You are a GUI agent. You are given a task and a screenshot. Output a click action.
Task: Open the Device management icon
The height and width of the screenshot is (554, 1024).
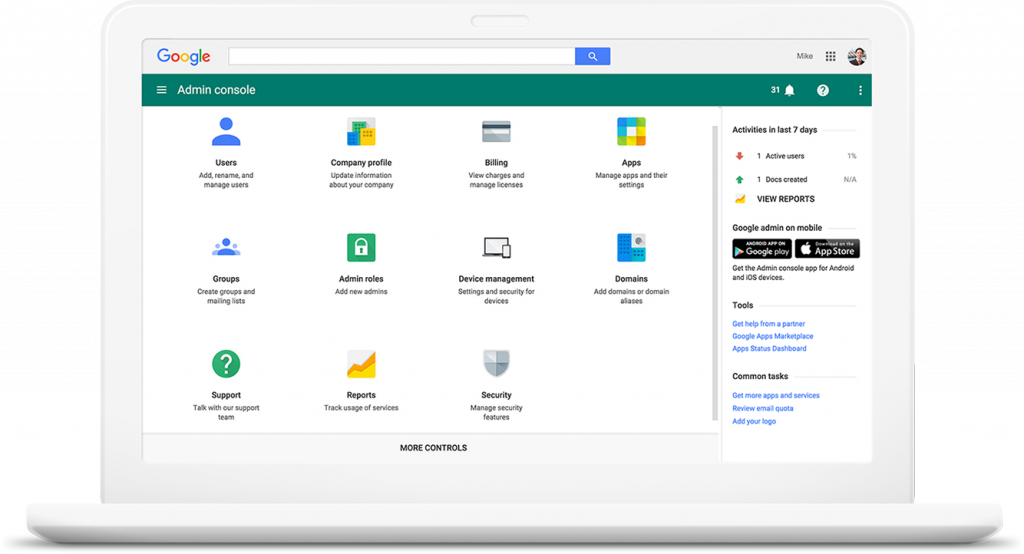pyautogui.click(x=496, y=248)
